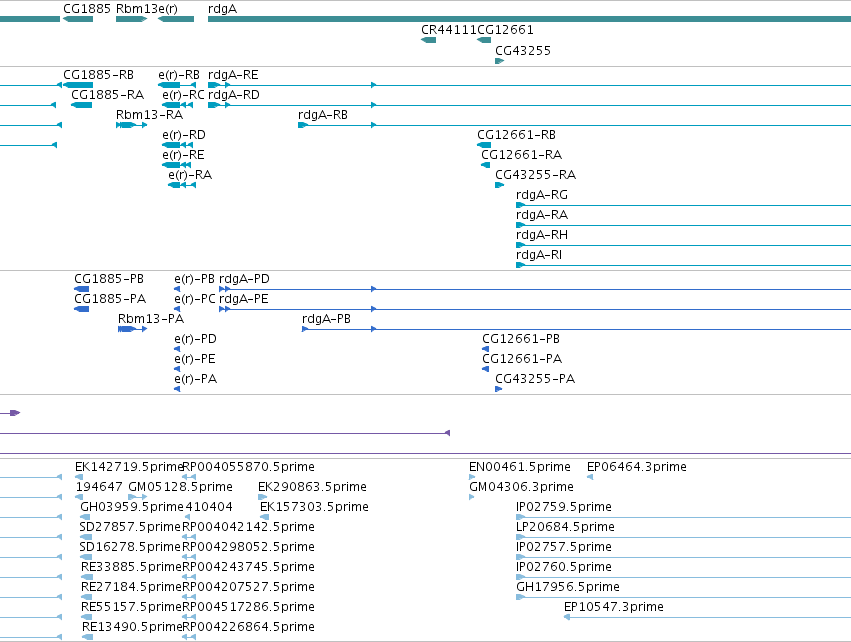851x642 pixels.
Task: Select the CG43255 gene label
Action: click(x=523, y=50)
